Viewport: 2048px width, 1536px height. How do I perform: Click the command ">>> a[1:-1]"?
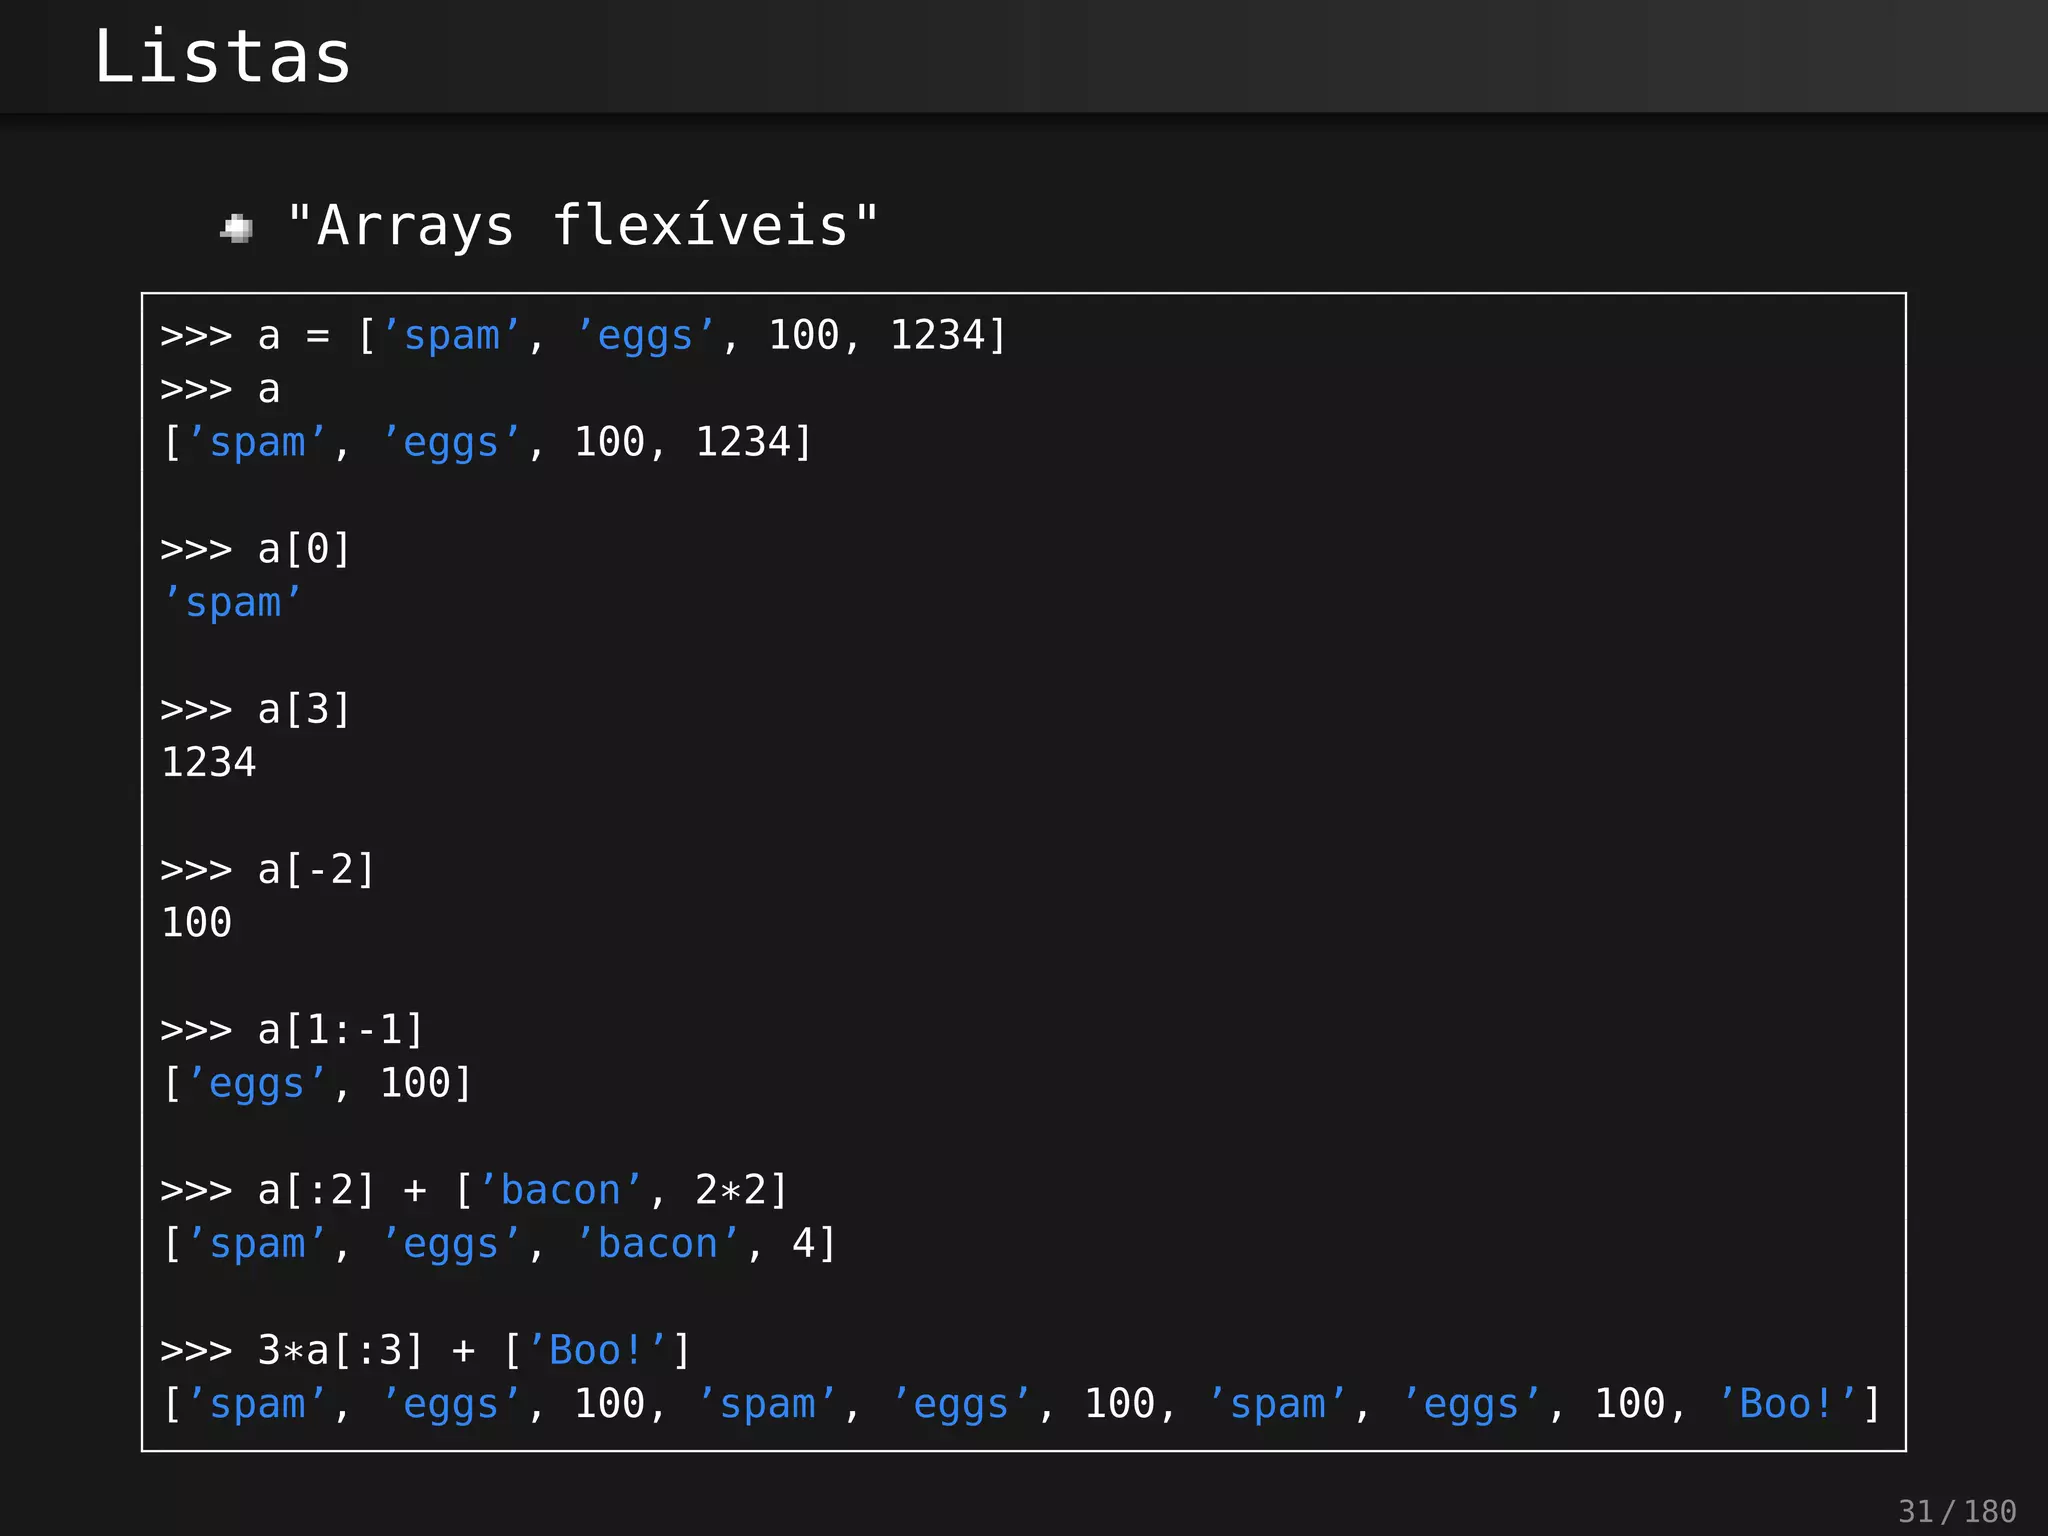pos(292,1030)
